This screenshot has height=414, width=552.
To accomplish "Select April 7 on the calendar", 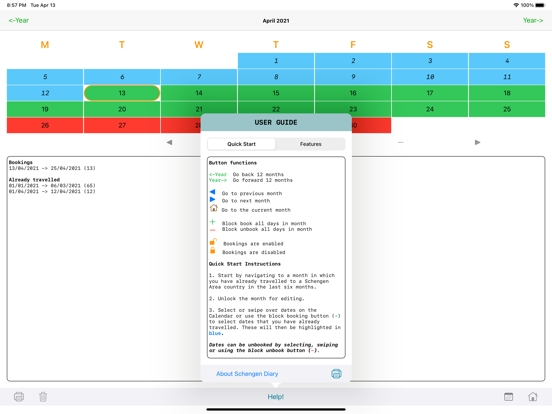I will pos(199,77).
